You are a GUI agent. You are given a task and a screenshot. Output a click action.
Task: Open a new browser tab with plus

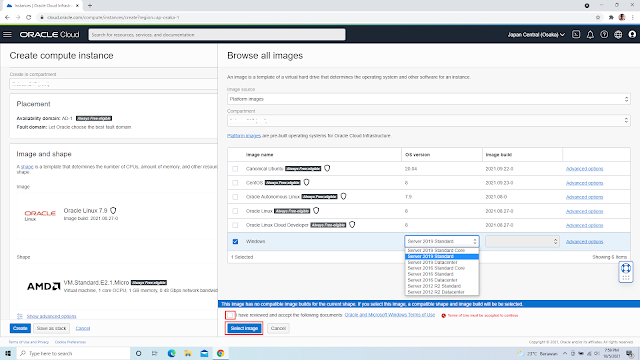(90, 6)
